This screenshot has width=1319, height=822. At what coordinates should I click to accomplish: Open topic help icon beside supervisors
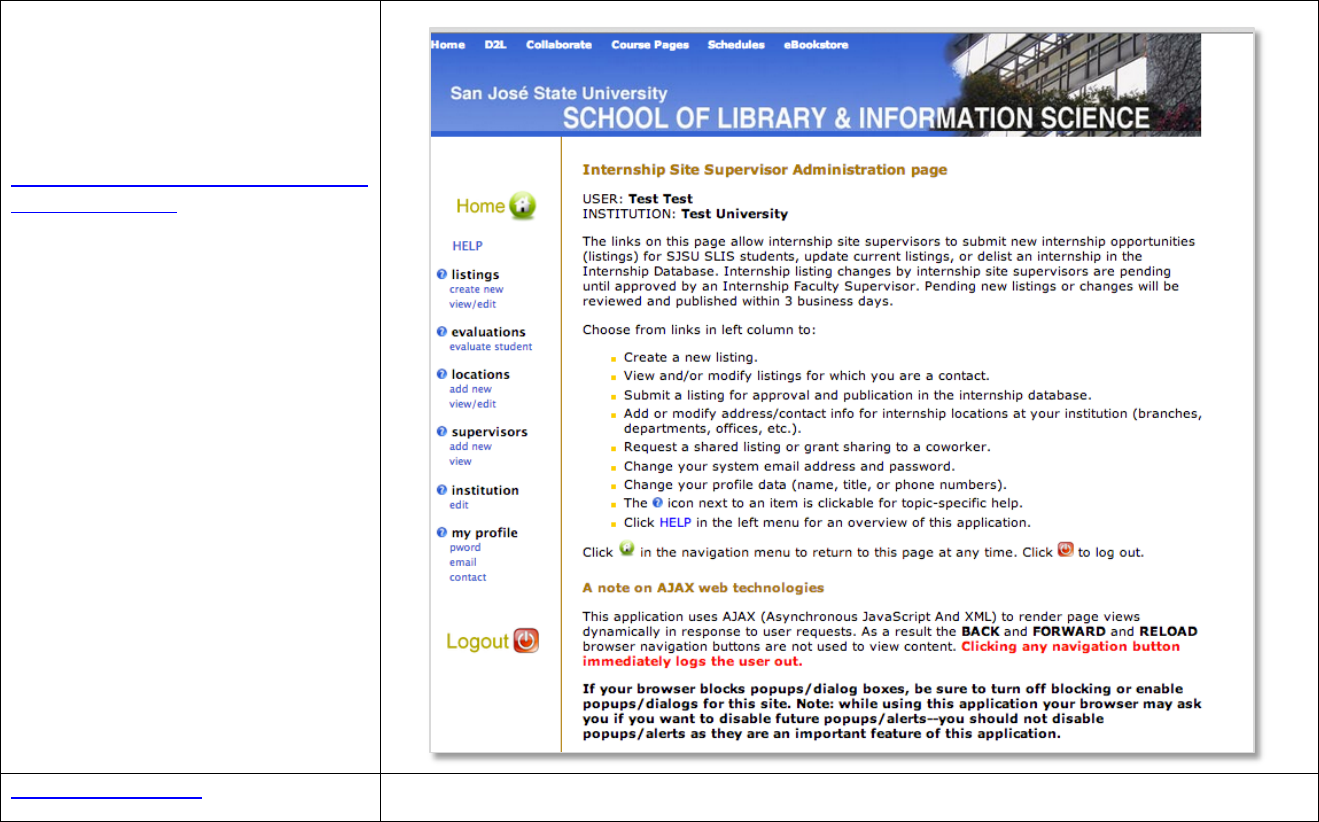point(442,431)
